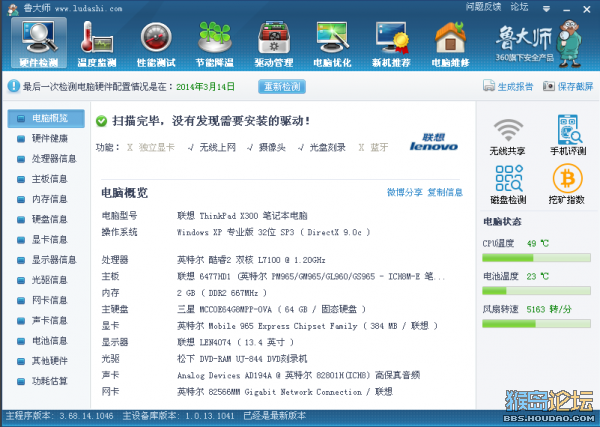The image size is (600, 427).
Task: Click the Mobile 965 Express graphics text
Action: click(x=307, y=326)
